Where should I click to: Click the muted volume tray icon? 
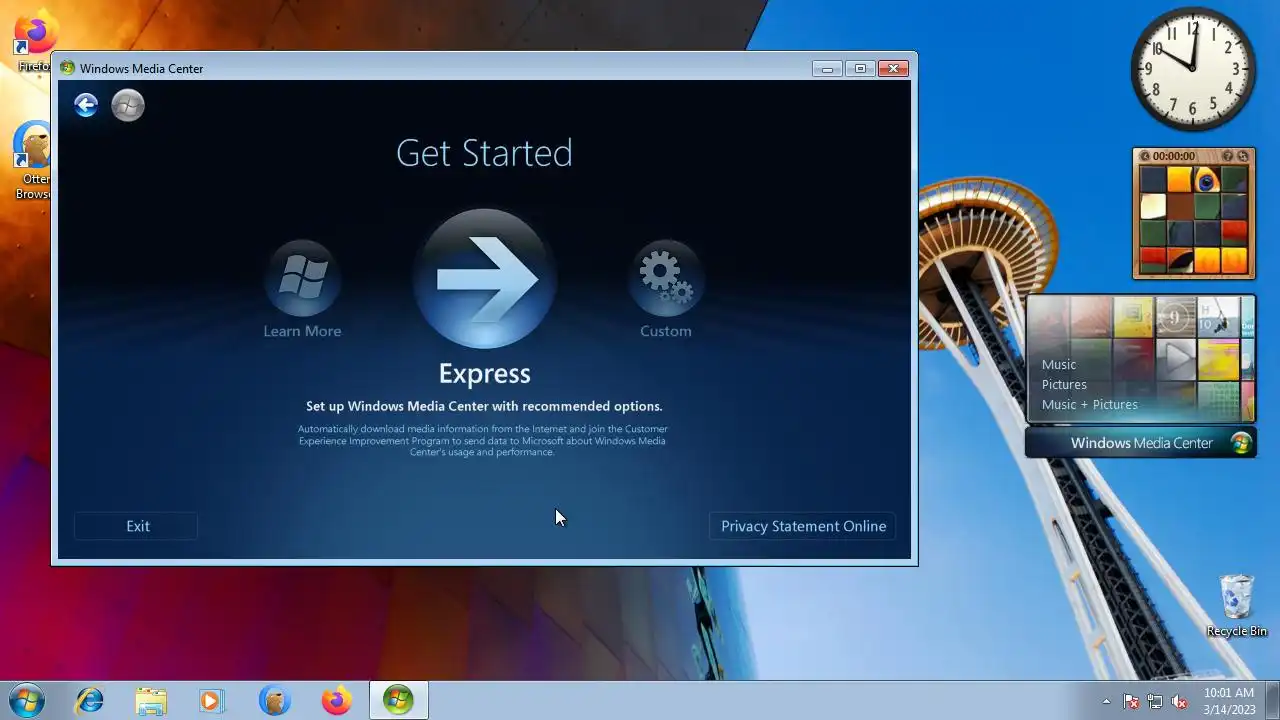coord(1179,702)
